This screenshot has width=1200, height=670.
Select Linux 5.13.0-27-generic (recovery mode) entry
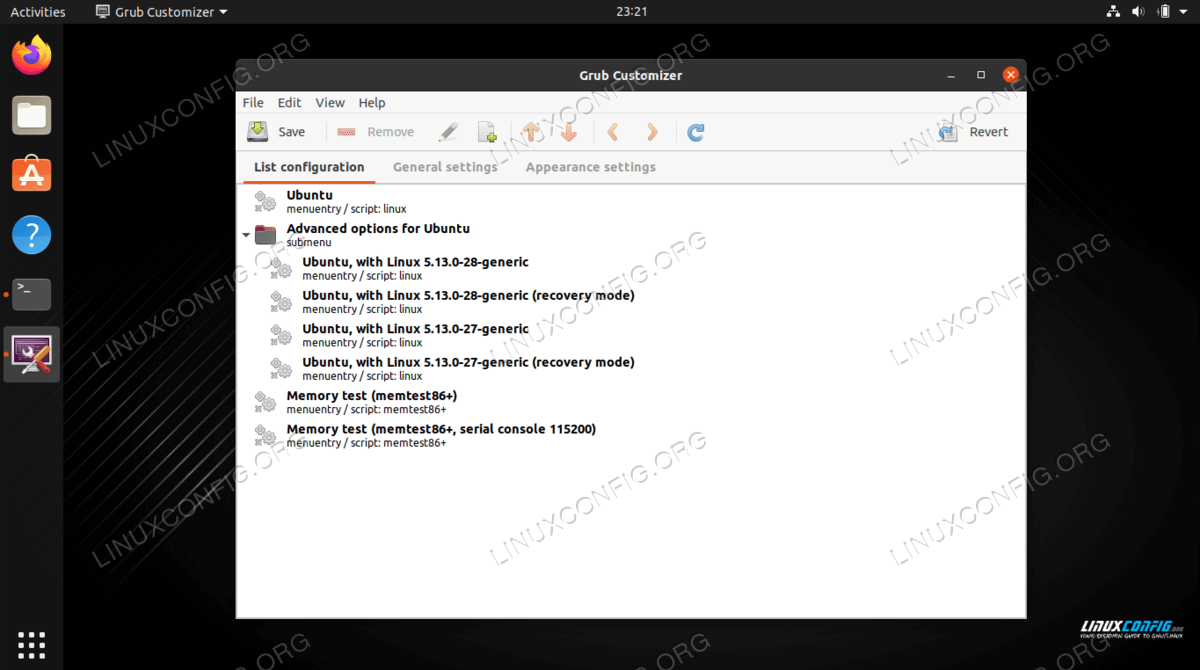coord(632,368)
